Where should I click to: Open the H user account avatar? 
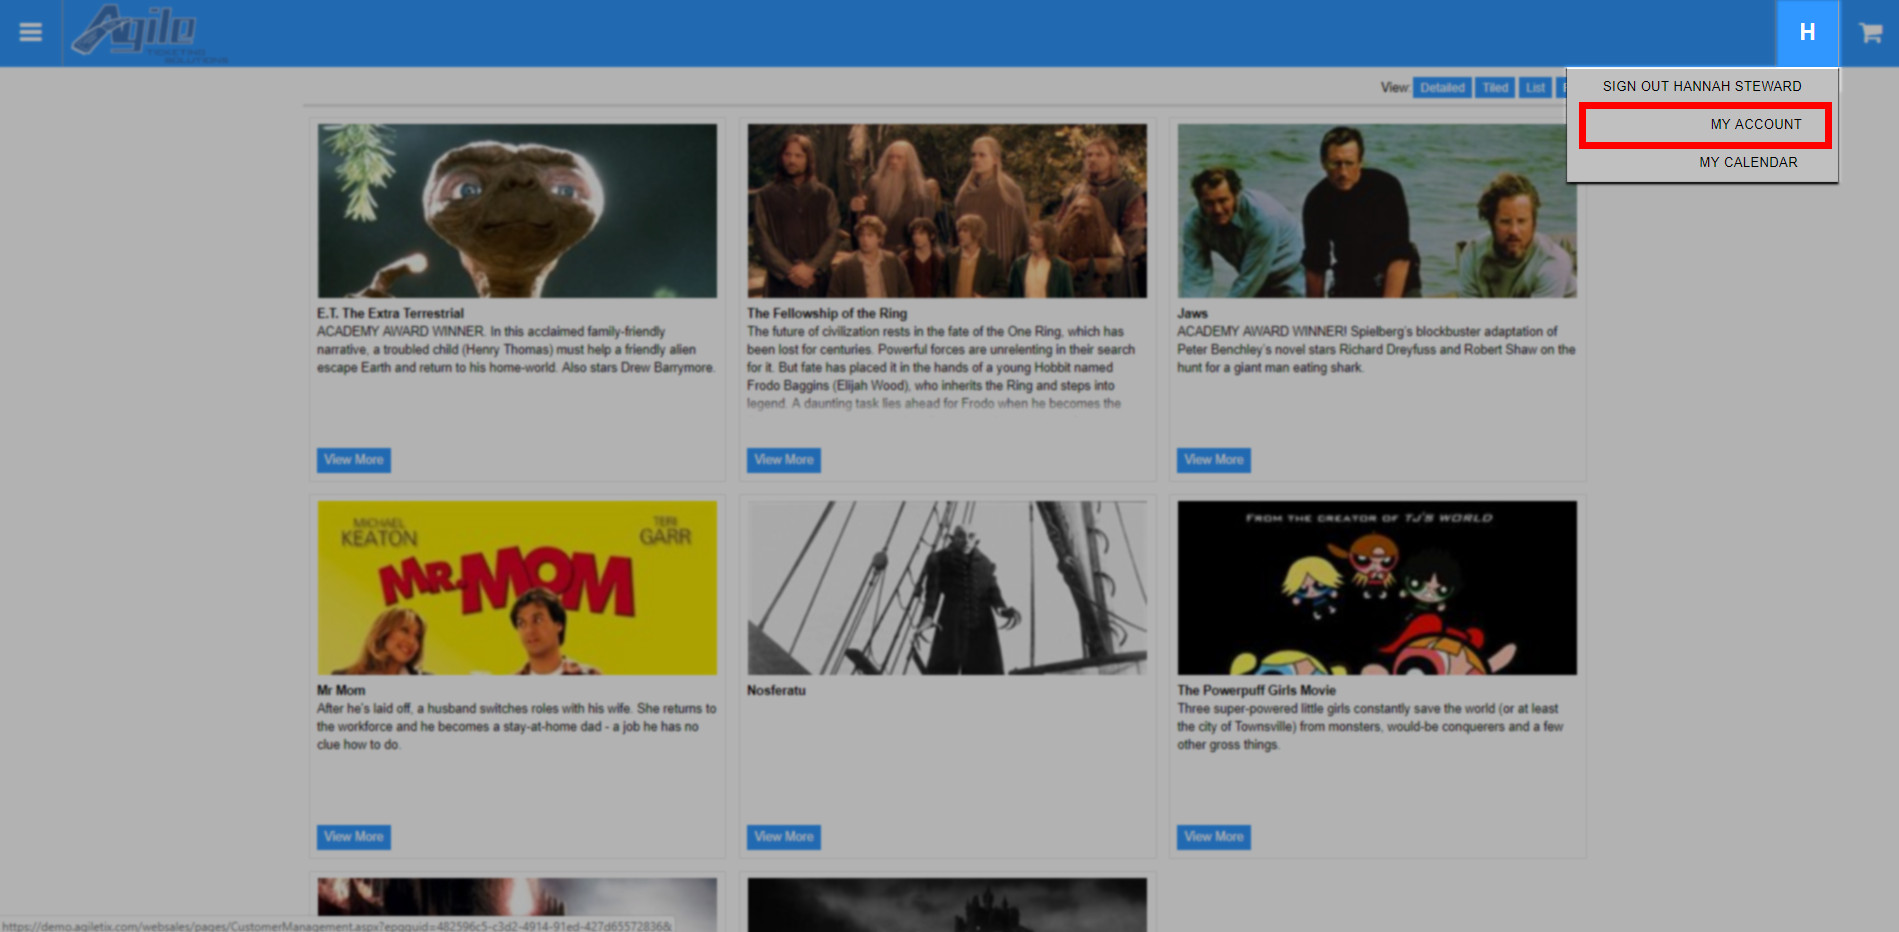[1807, 33]
